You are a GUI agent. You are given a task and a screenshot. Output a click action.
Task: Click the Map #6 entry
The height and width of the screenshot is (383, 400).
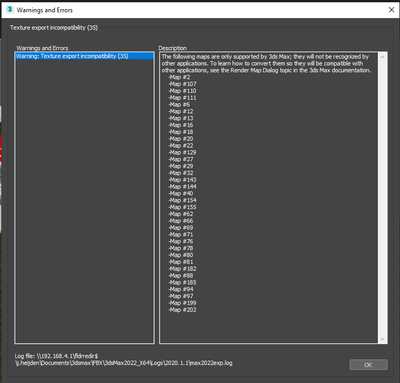[179, 104]
